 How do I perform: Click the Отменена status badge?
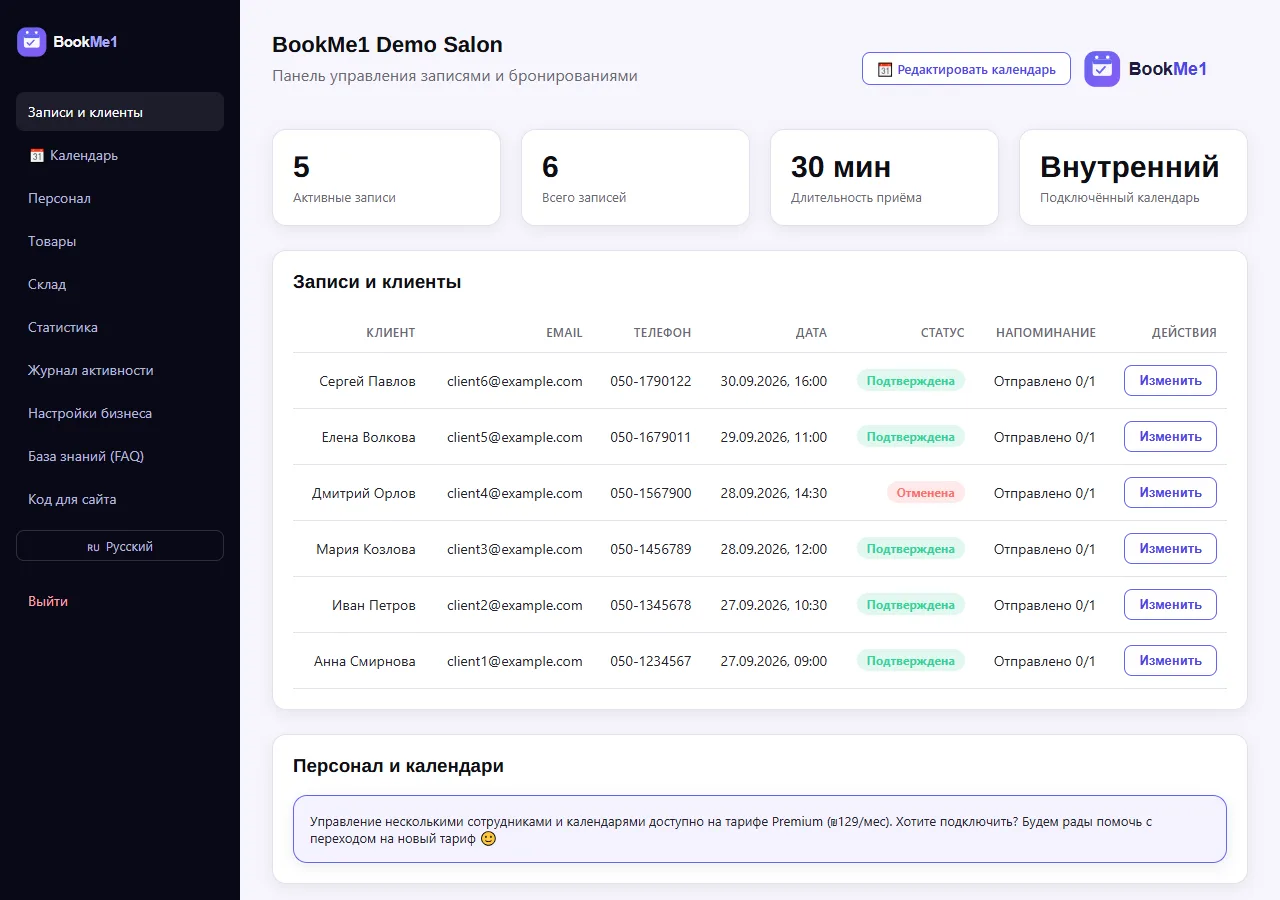click(x=926, y=493)
